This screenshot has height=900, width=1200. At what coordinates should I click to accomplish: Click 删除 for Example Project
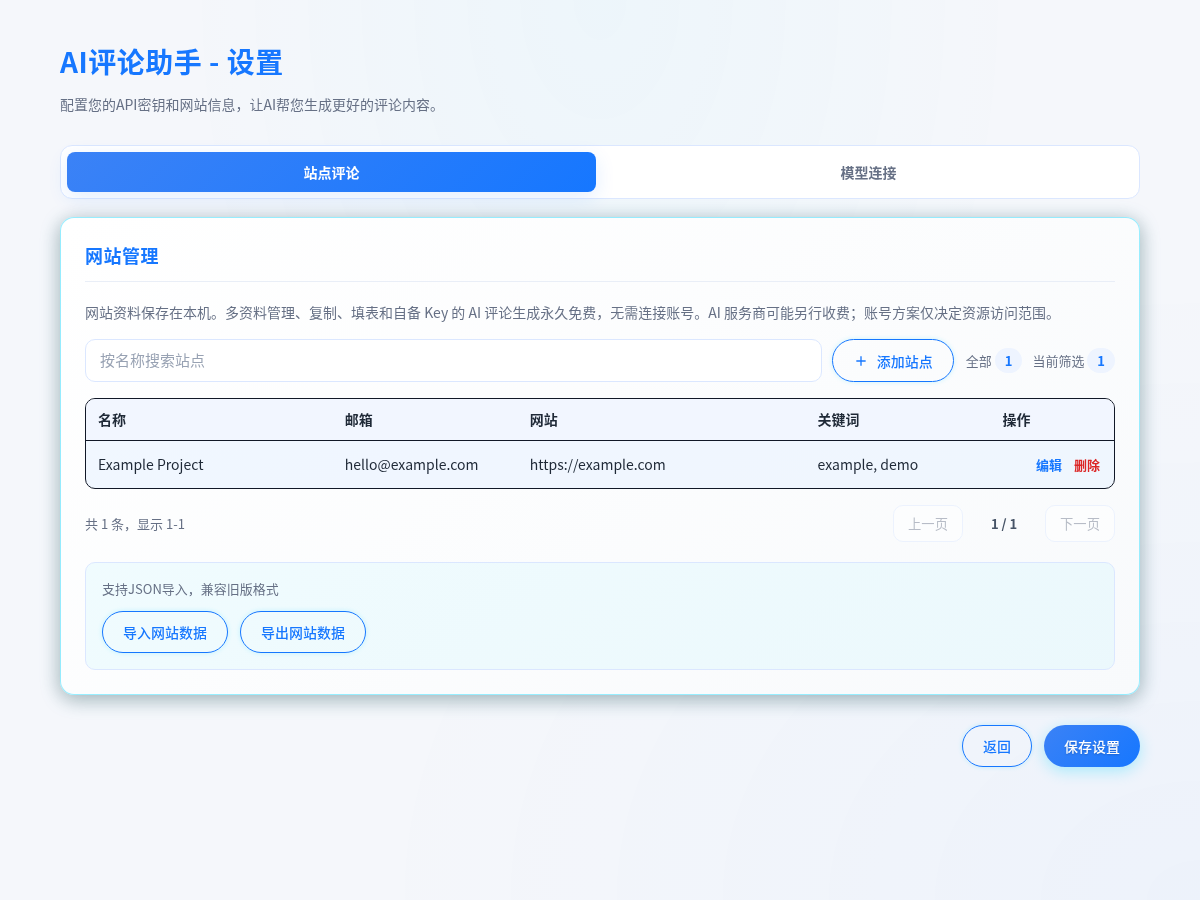pos(1087,465)
